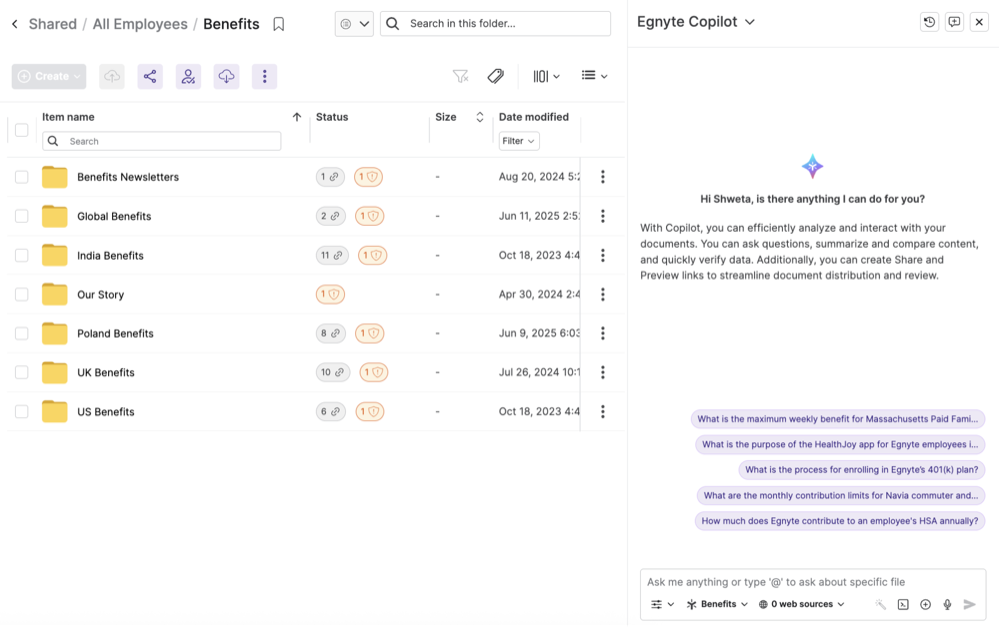This screenshot has height=627, width=999.
Task: Open the Egnyte Copilot dropdown
Action: point(696,21)
